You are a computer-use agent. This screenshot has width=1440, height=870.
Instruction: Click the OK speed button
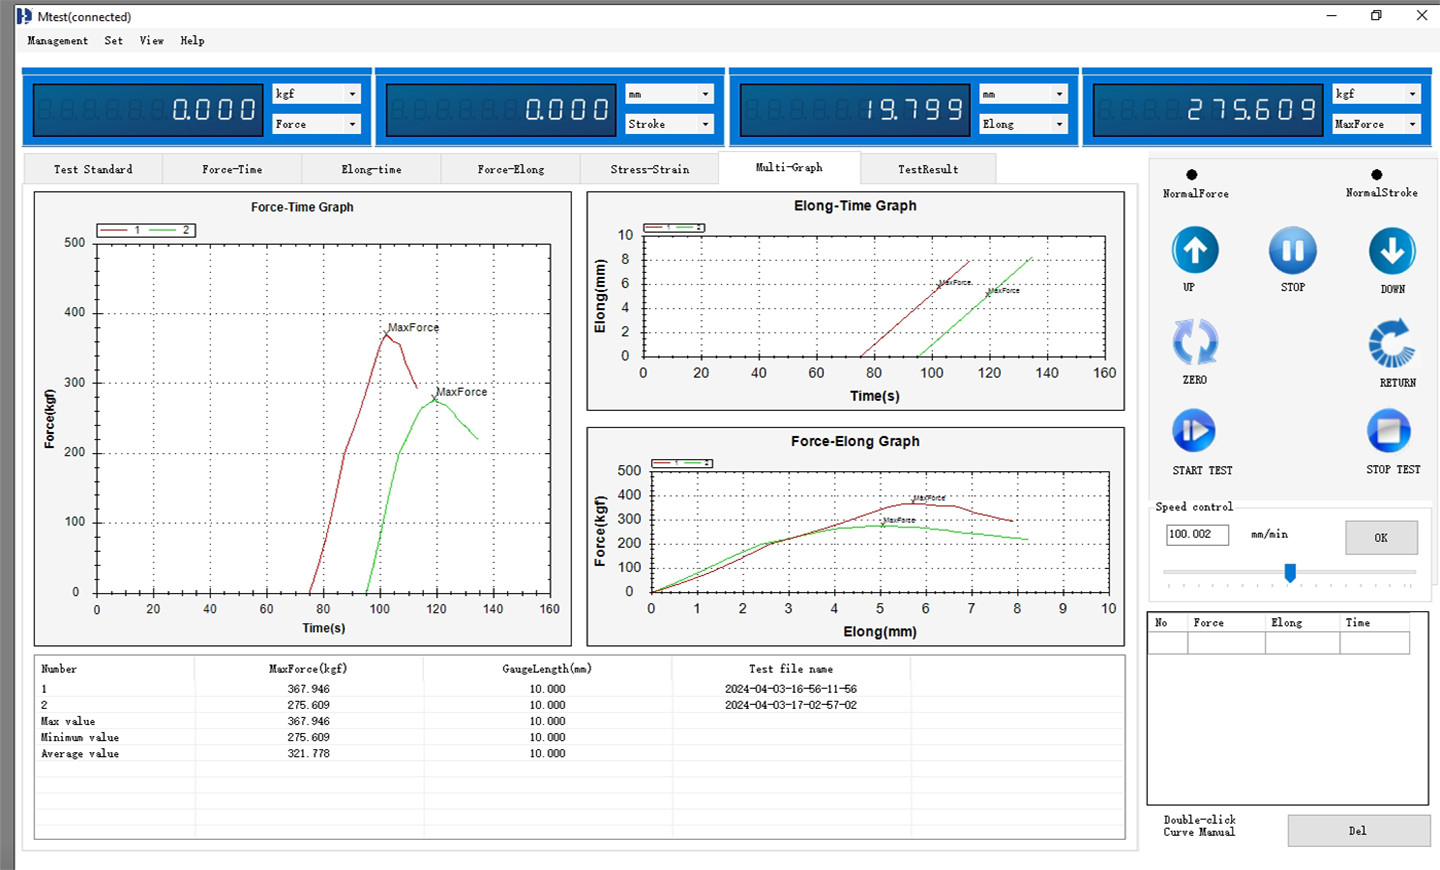coord(1380,538)
